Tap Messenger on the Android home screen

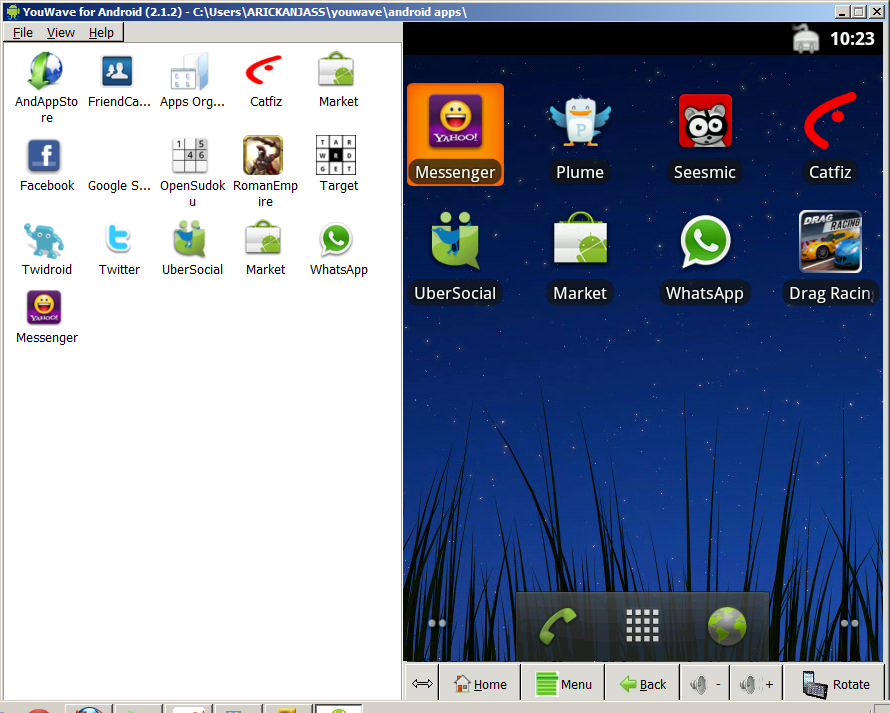tap(455, 135)
